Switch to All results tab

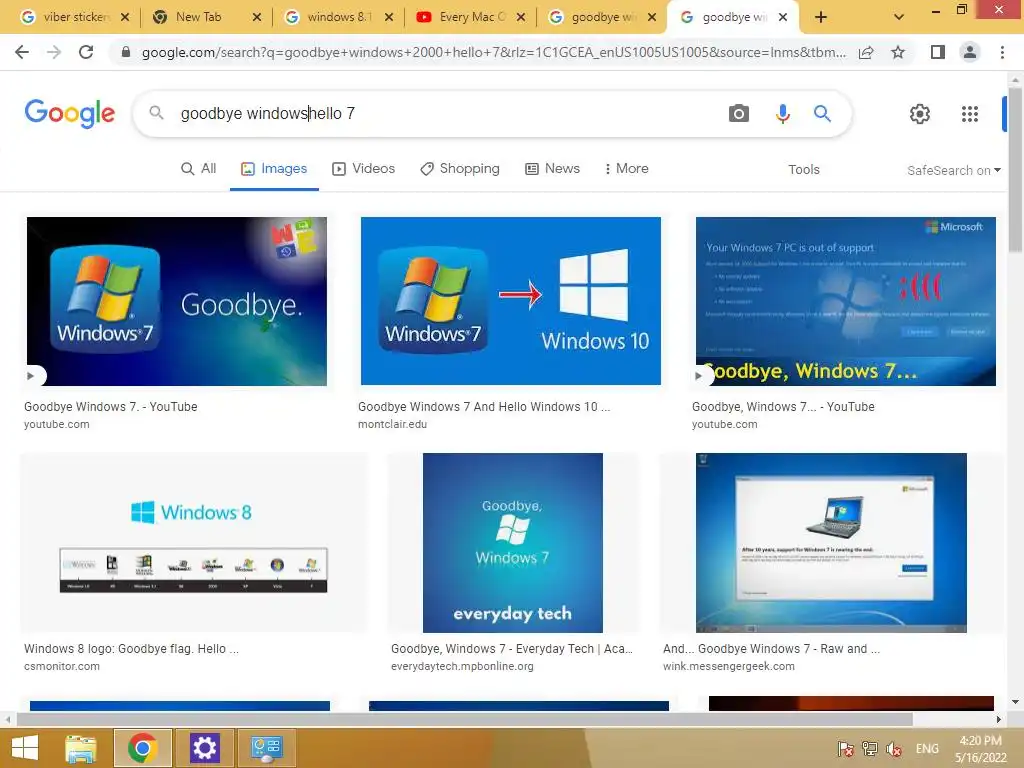[x=199, y=168]
